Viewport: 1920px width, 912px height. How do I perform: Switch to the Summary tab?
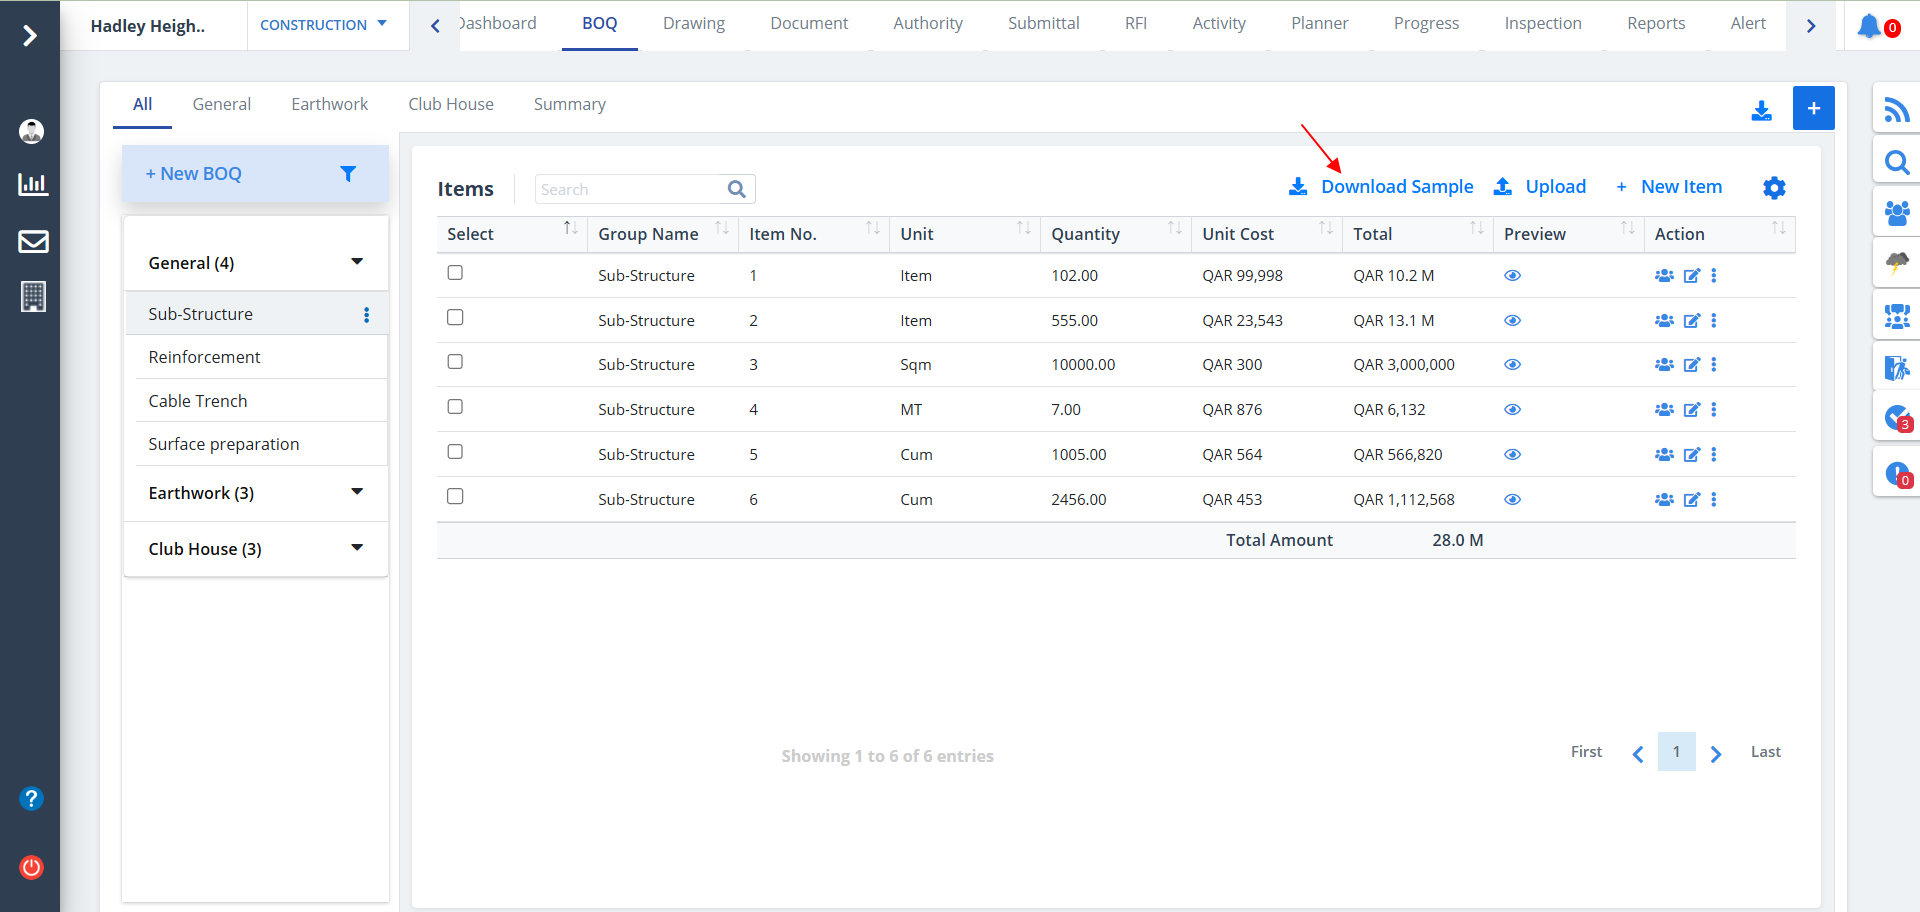coord(569,105)
